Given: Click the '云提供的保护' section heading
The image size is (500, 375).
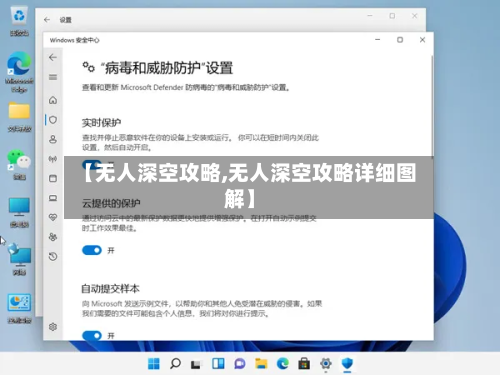Looking at the screenshot, I should tap(111, 203).
